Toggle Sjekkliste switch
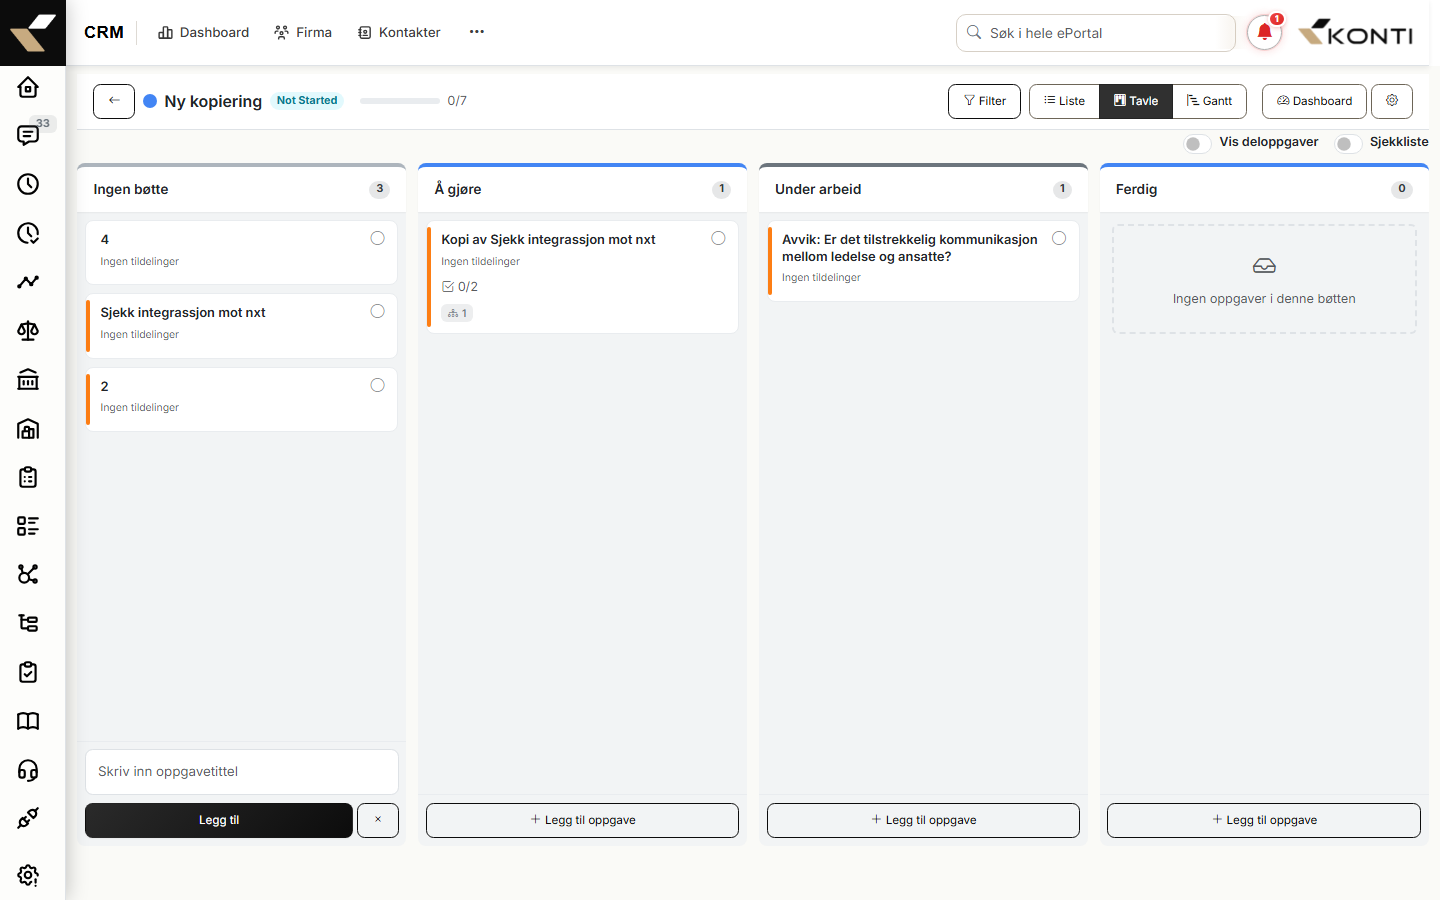Image resolution: width=1440 pixels, height=900 pixels. [x=1348, y=144]
